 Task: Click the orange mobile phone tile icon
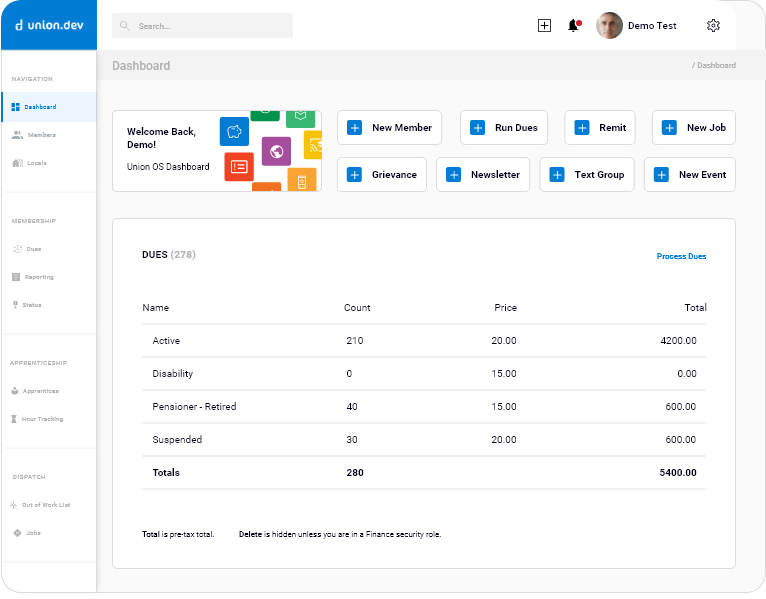[x=301, y=180]
